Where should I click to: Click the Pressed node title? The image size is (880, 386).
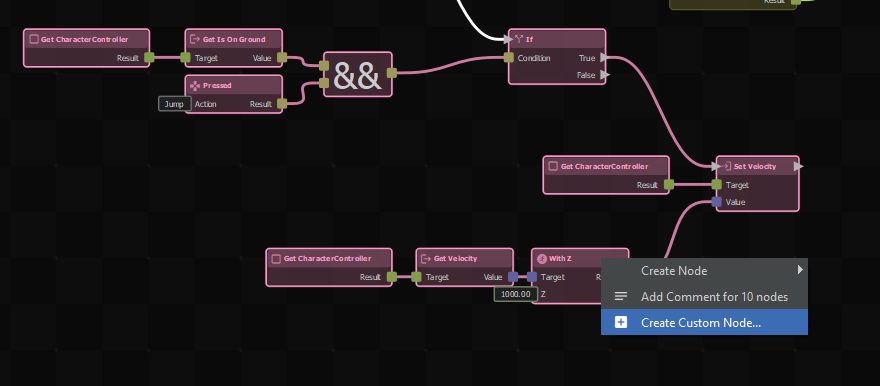tap(217, 86)
